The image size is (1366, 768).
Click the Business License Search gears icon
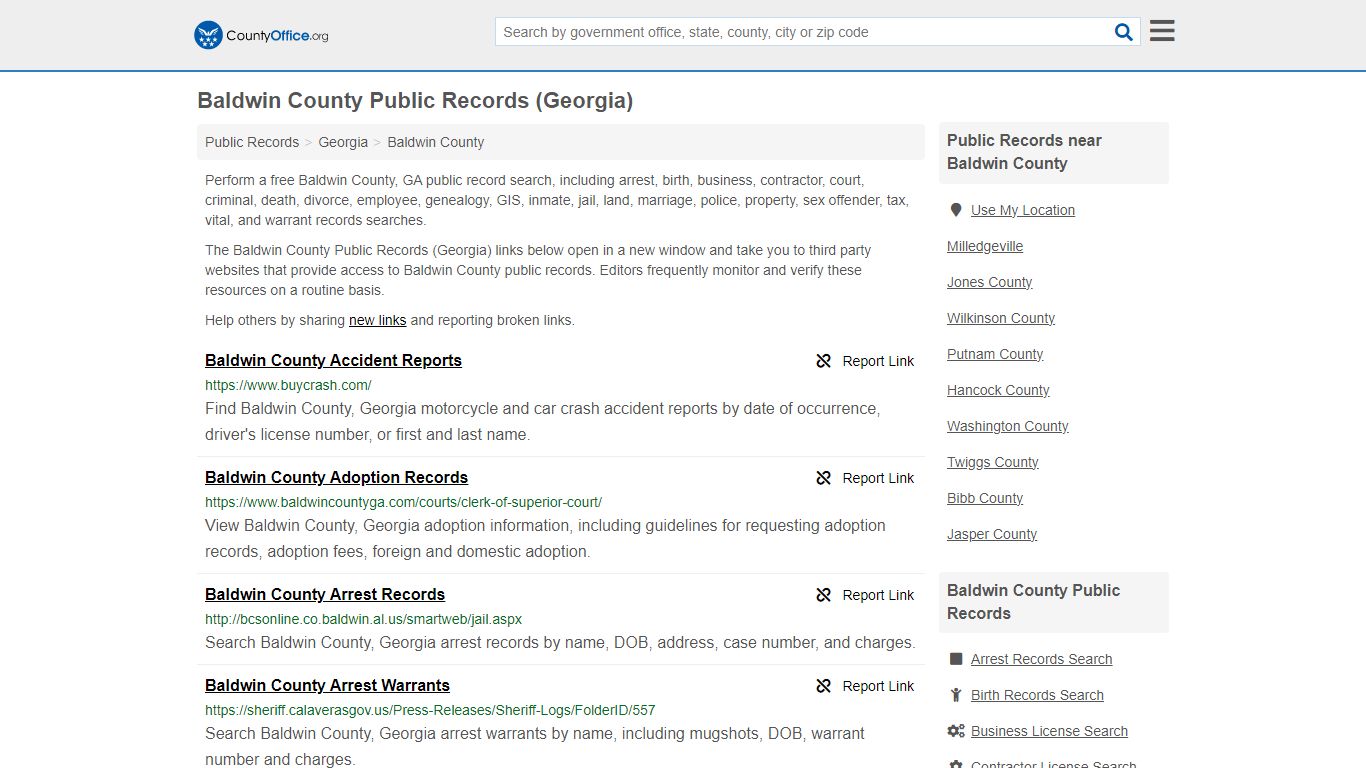(956, 731)
